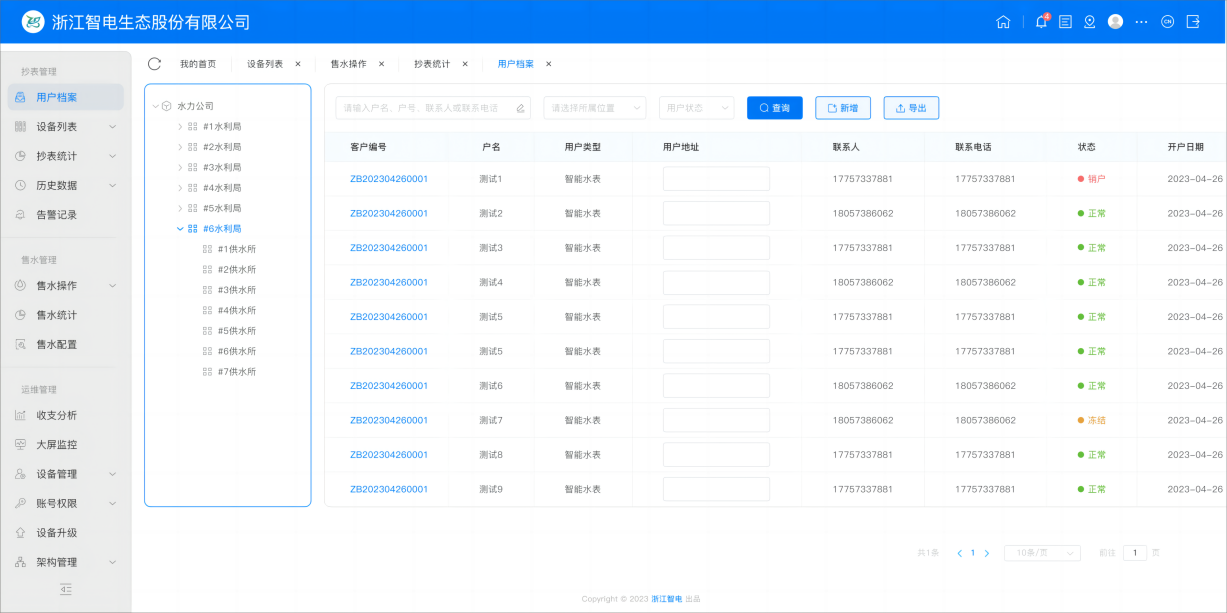Click the logout icon in the header
The height and width of the screenshot is (613, 1227).
1193,22
